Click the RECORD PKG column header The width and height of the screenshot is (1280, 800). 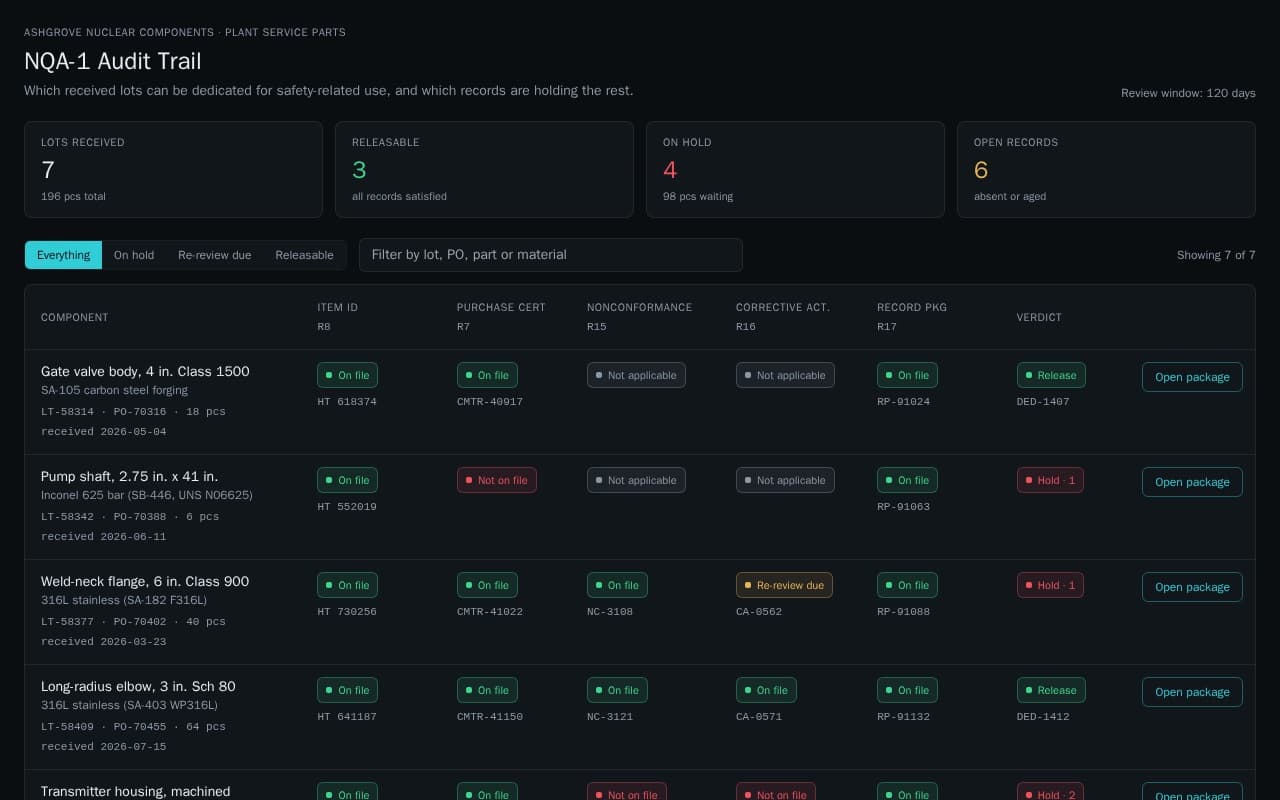coord(912,307)
